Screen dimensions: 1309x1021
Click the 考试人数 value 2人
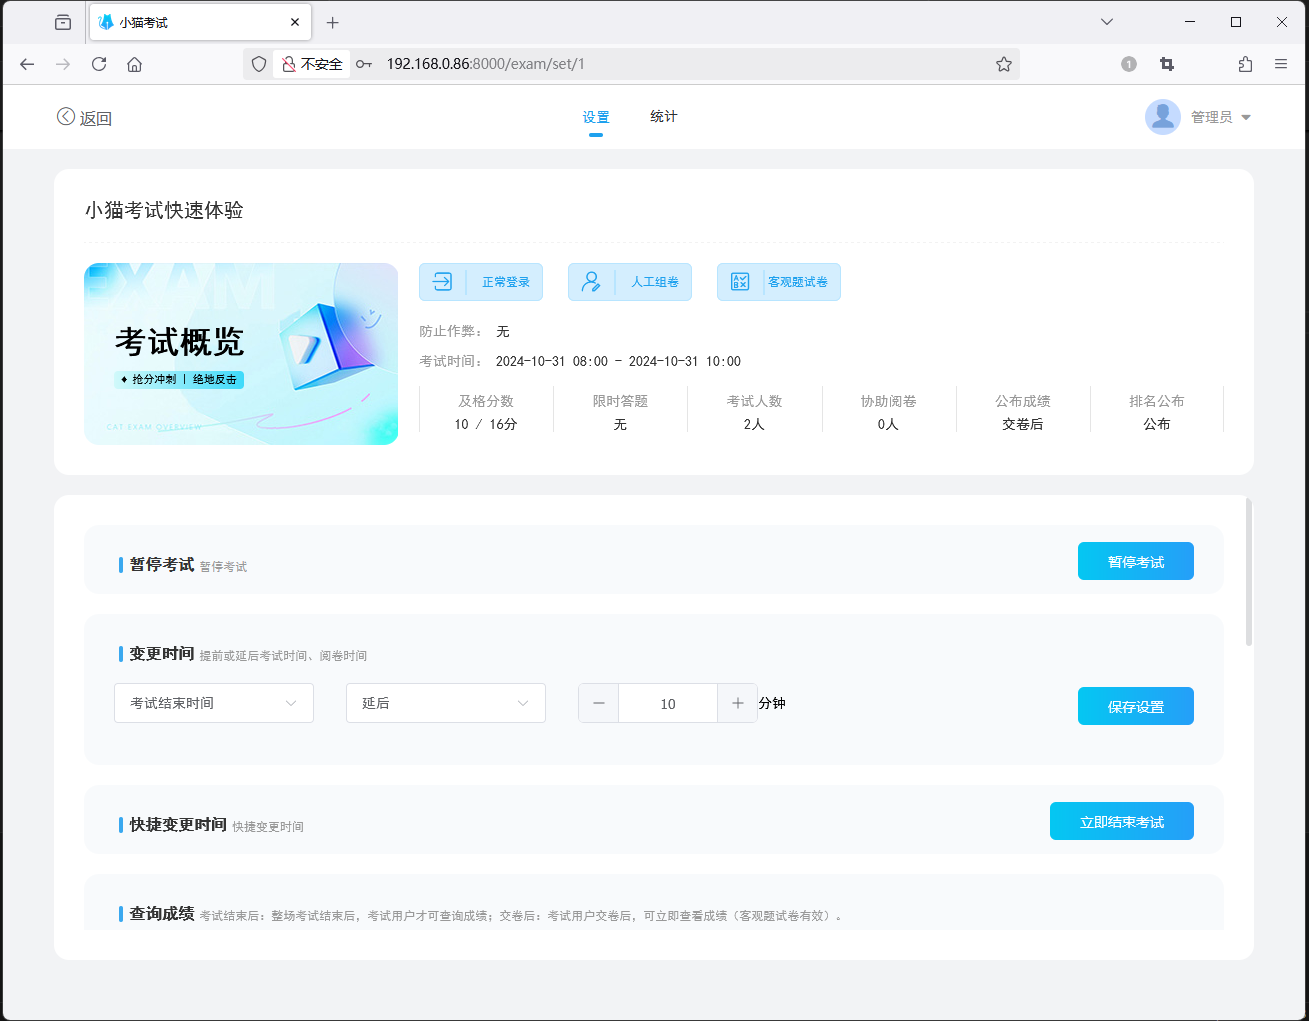click(x=754, y=424)
